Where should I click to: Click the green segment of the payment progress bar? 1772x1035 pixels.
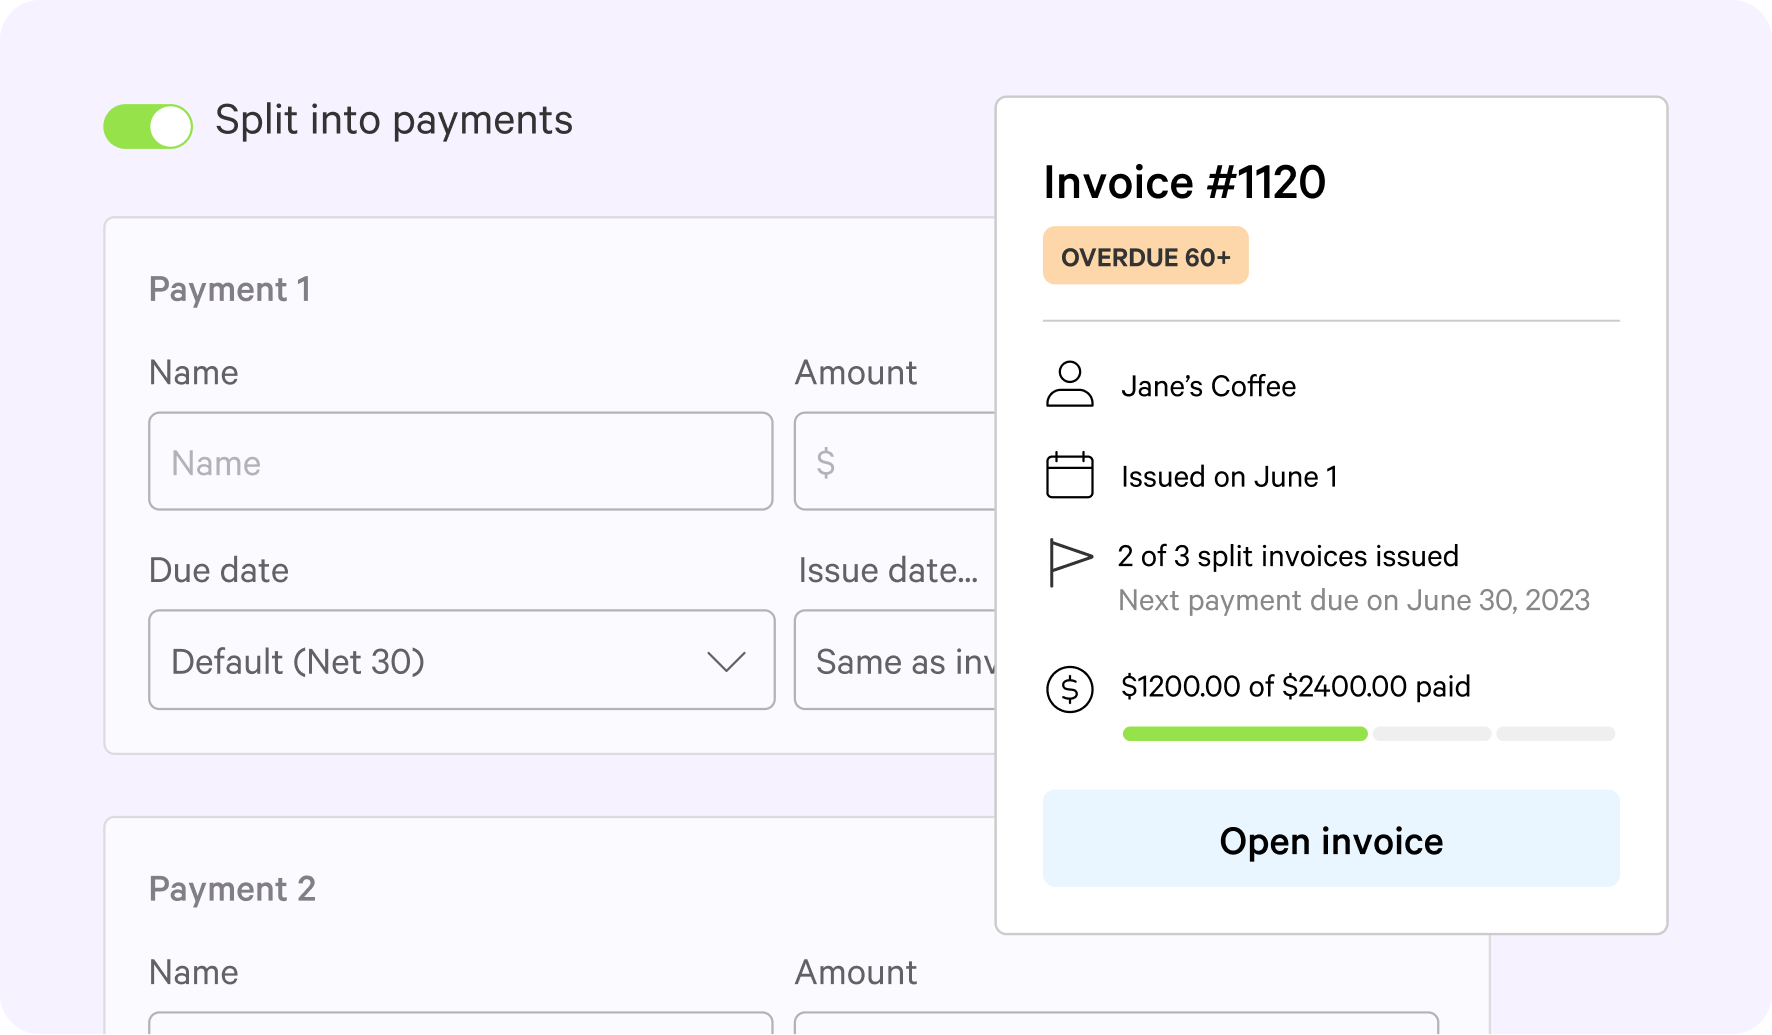[x=1244, y=733]
